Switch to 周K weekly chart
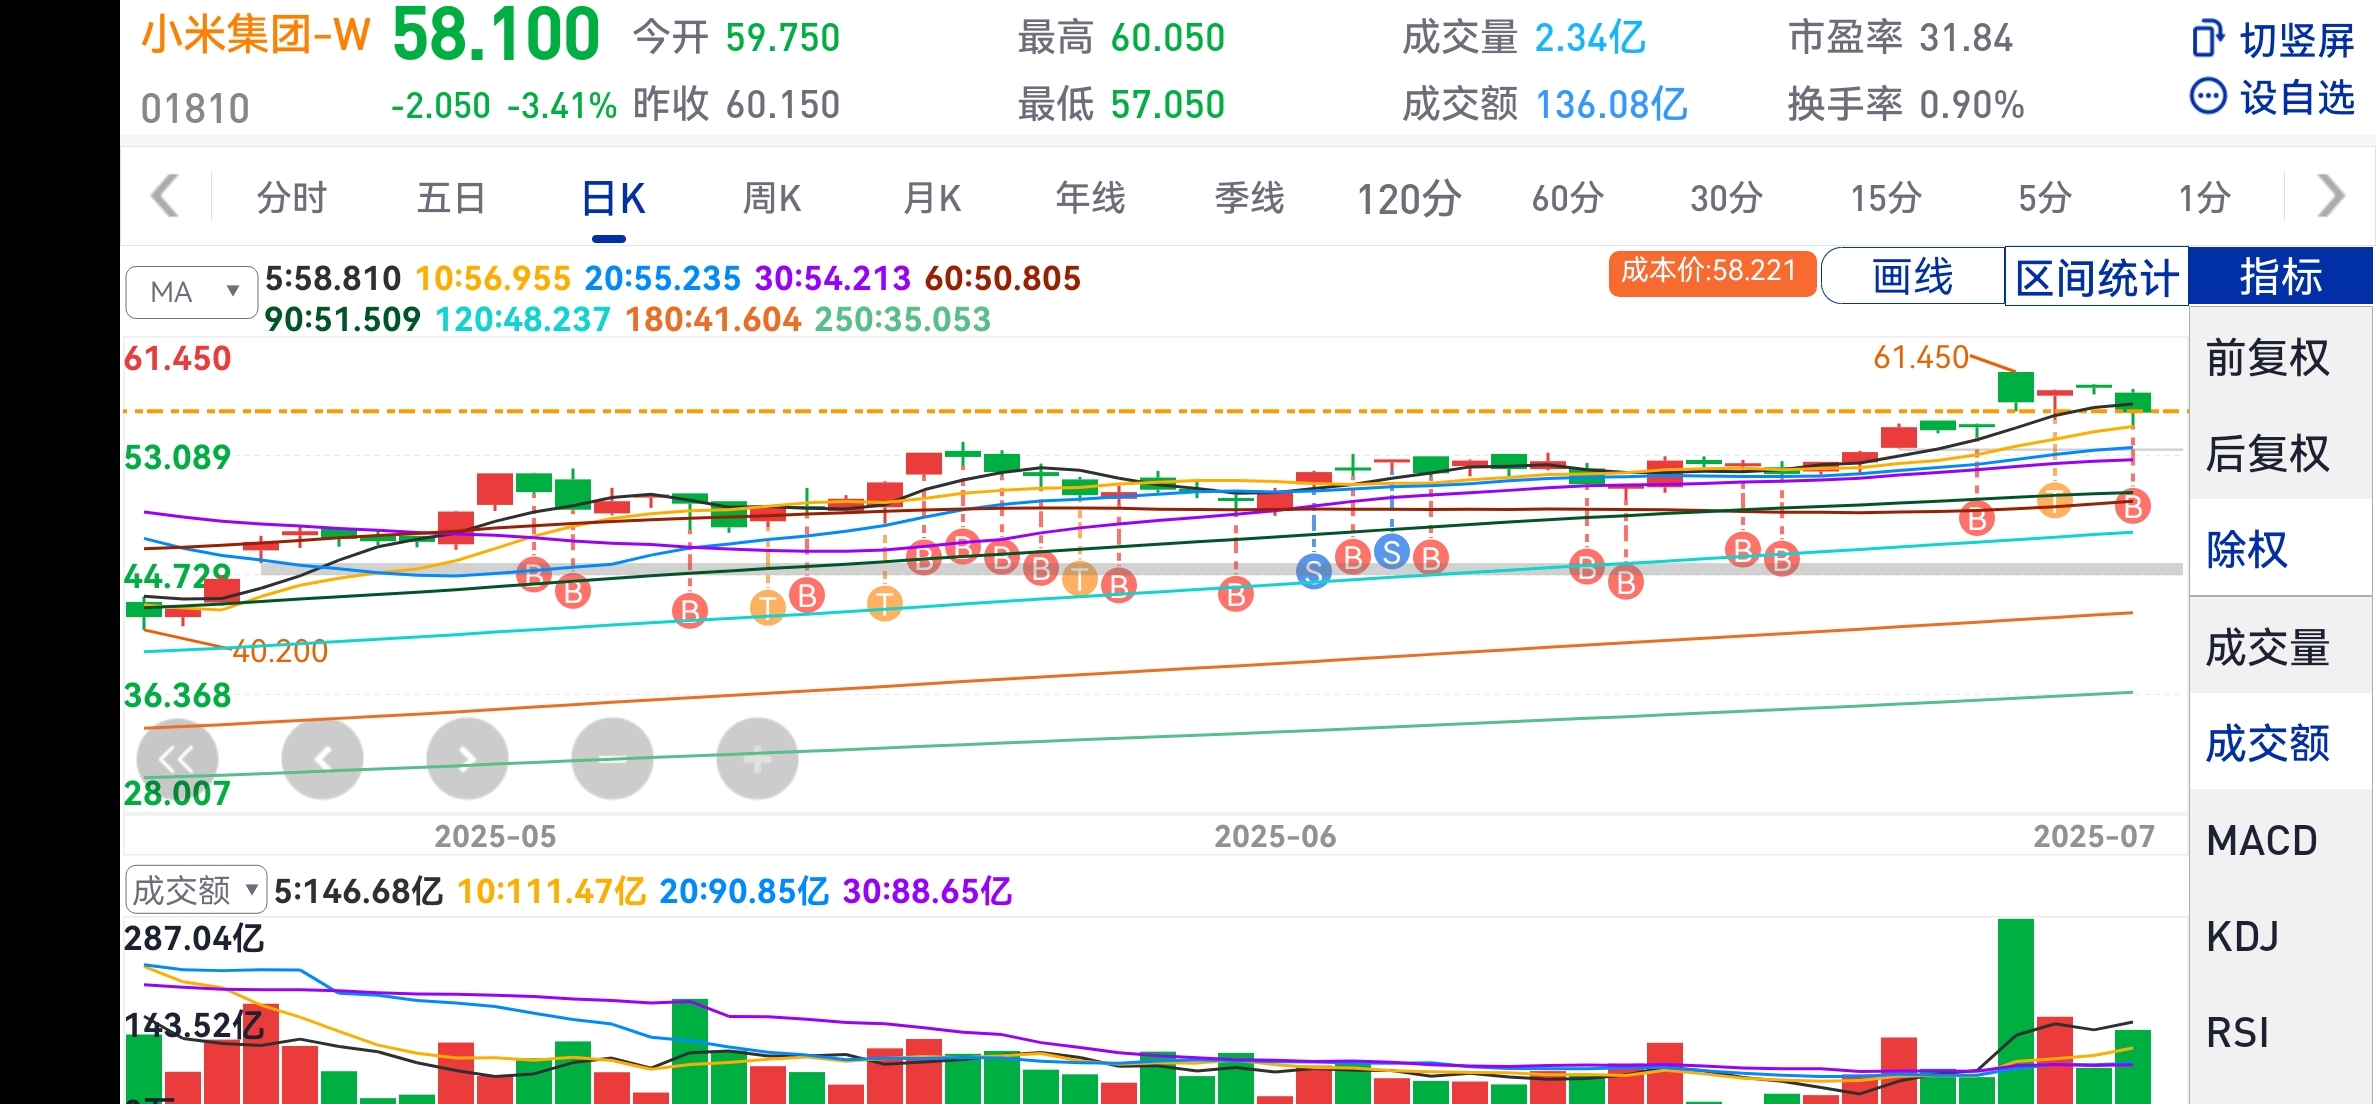The height and width of the screenshot is (1104, 2376). [x=772, y=198]
